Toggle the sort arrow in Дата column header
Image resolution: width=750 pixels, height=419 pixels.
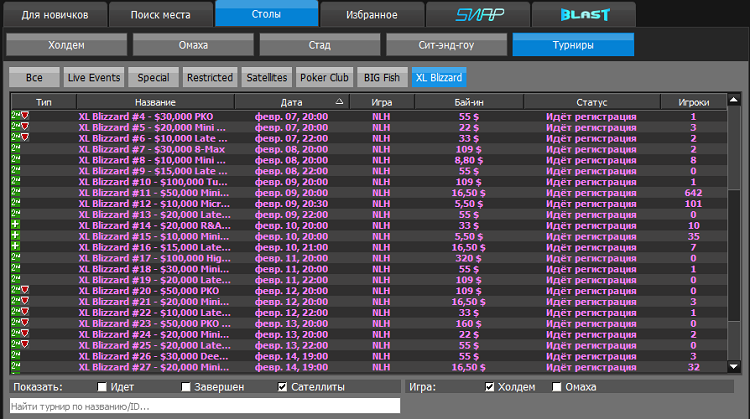point(338,102)
